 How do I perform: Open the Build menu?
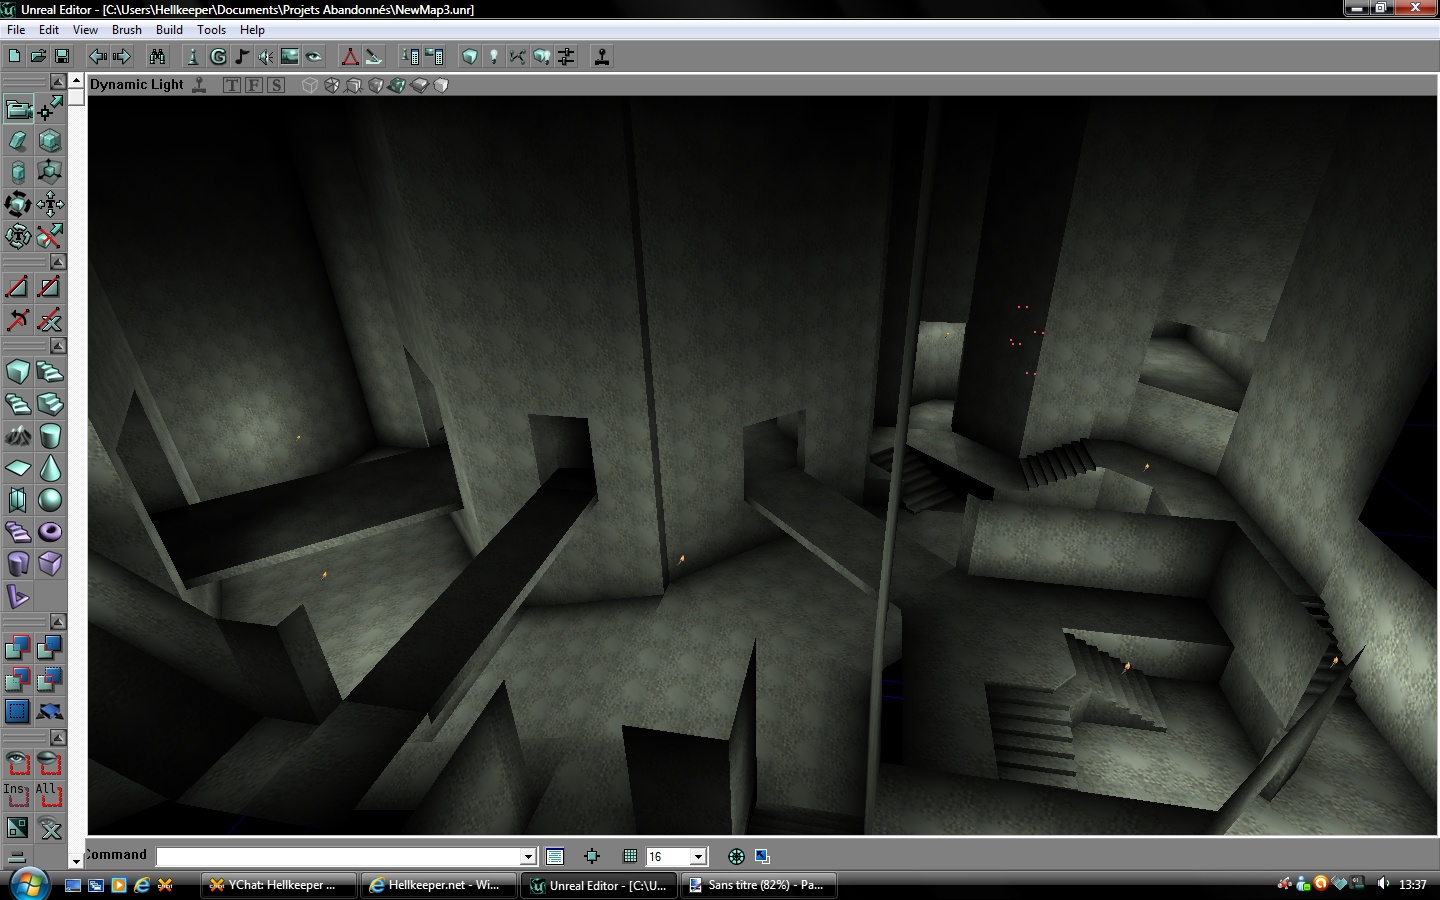tap(169, 30)
